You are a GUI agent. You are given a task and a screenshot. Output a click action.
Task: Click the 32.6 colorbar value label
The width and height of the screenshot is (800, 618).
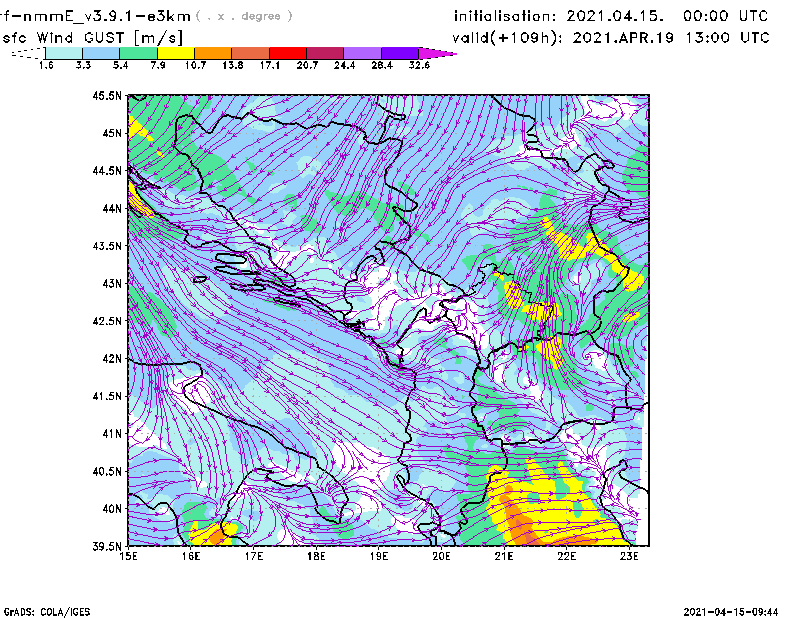tap(419, 65)
